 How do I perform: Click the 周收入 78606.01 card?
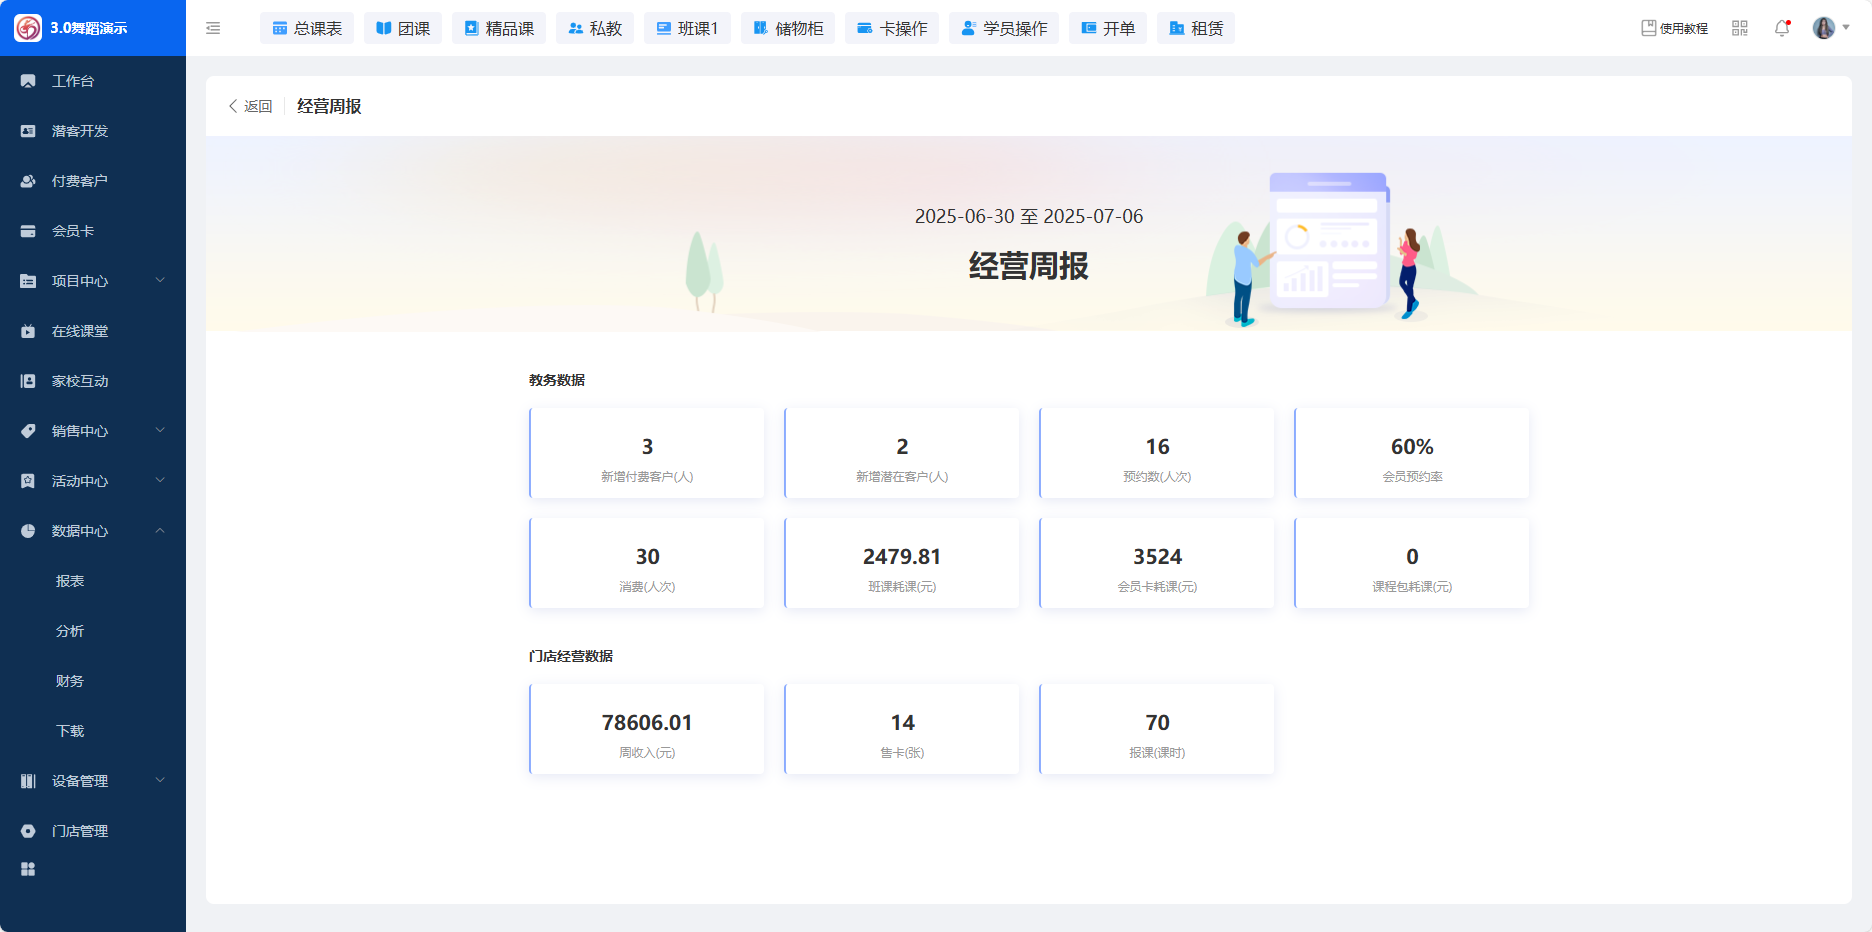pyautogui.click(x=647, y=730)
